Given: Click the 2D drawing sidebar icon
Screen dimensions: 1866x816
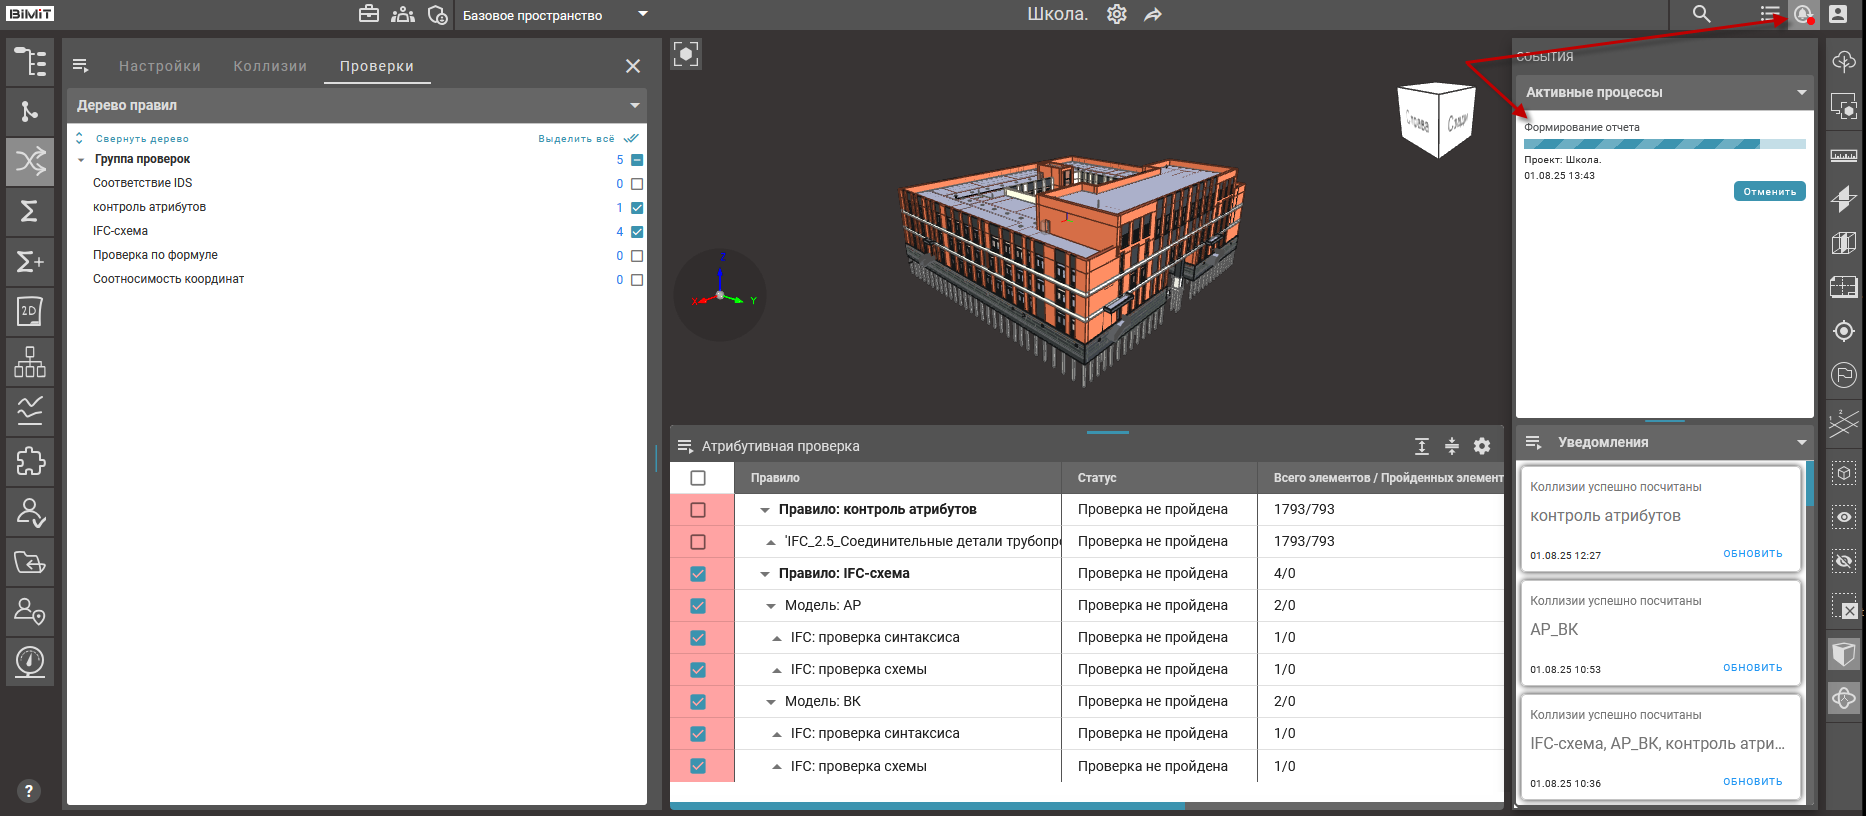Looking at the screenshot, I should [30, 311].
